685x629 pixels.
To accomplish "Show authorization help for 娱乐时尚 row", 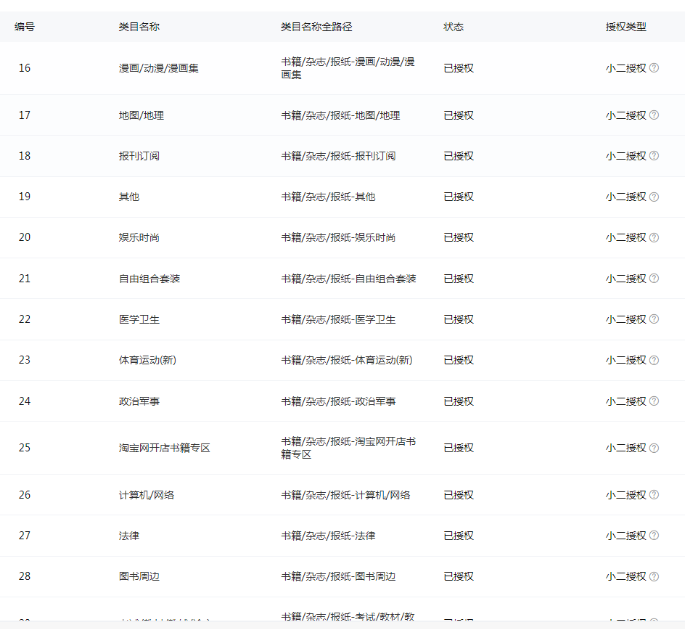I will coord(654,237).
